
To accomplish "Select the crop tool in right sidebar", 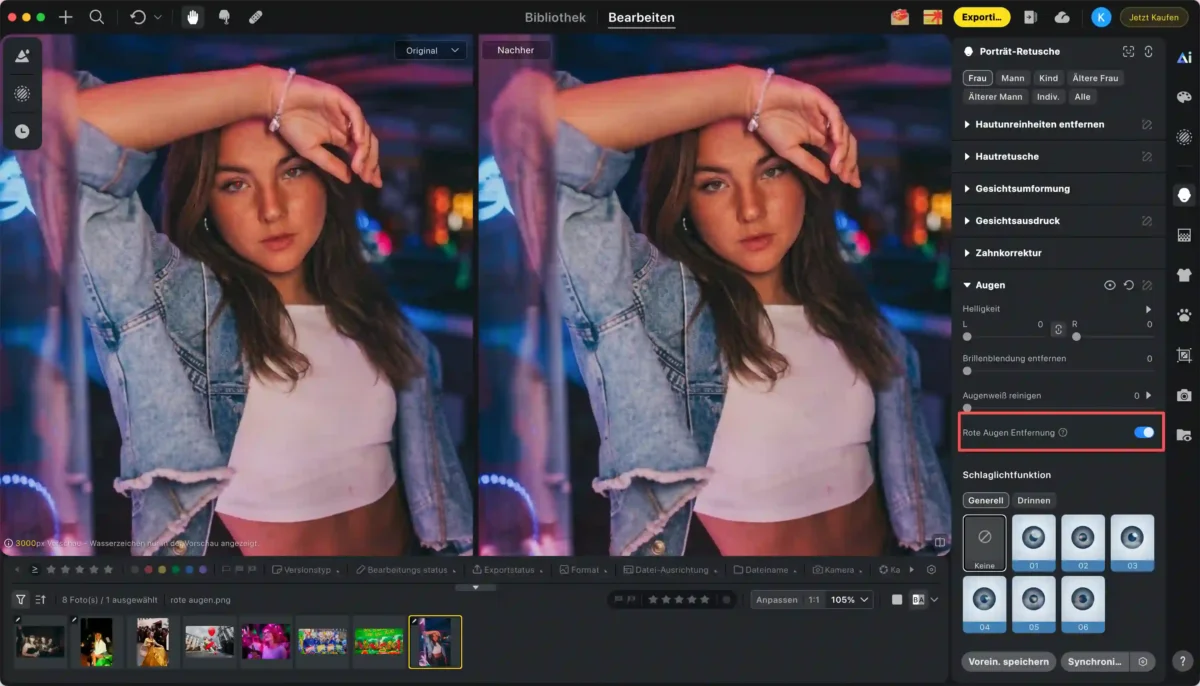I will point(1184,355).
